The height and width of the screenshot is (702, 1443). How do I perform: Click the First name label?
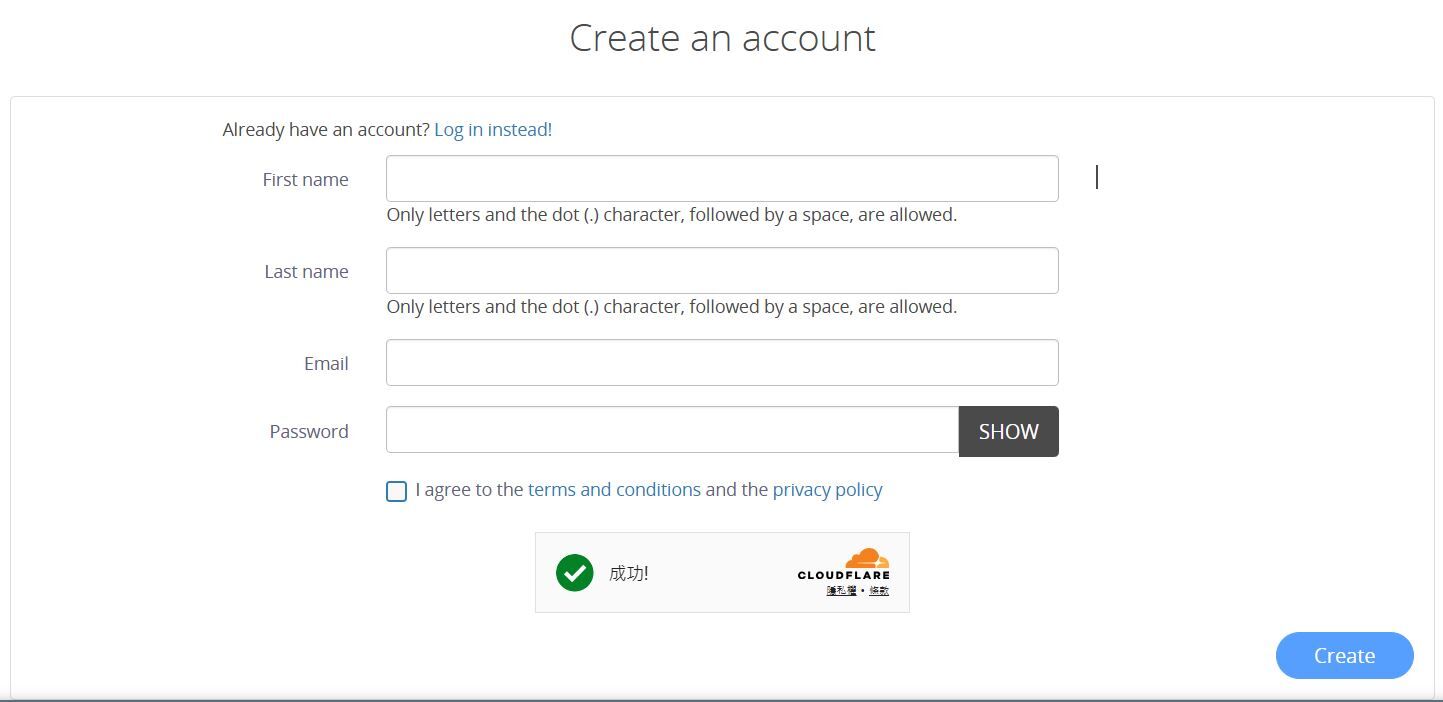305,179
